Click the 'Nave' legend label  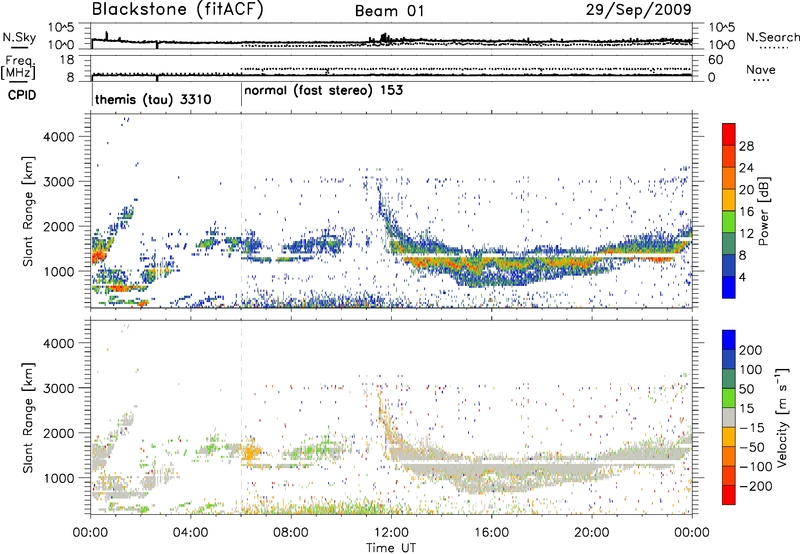click(x=761, y=69)
